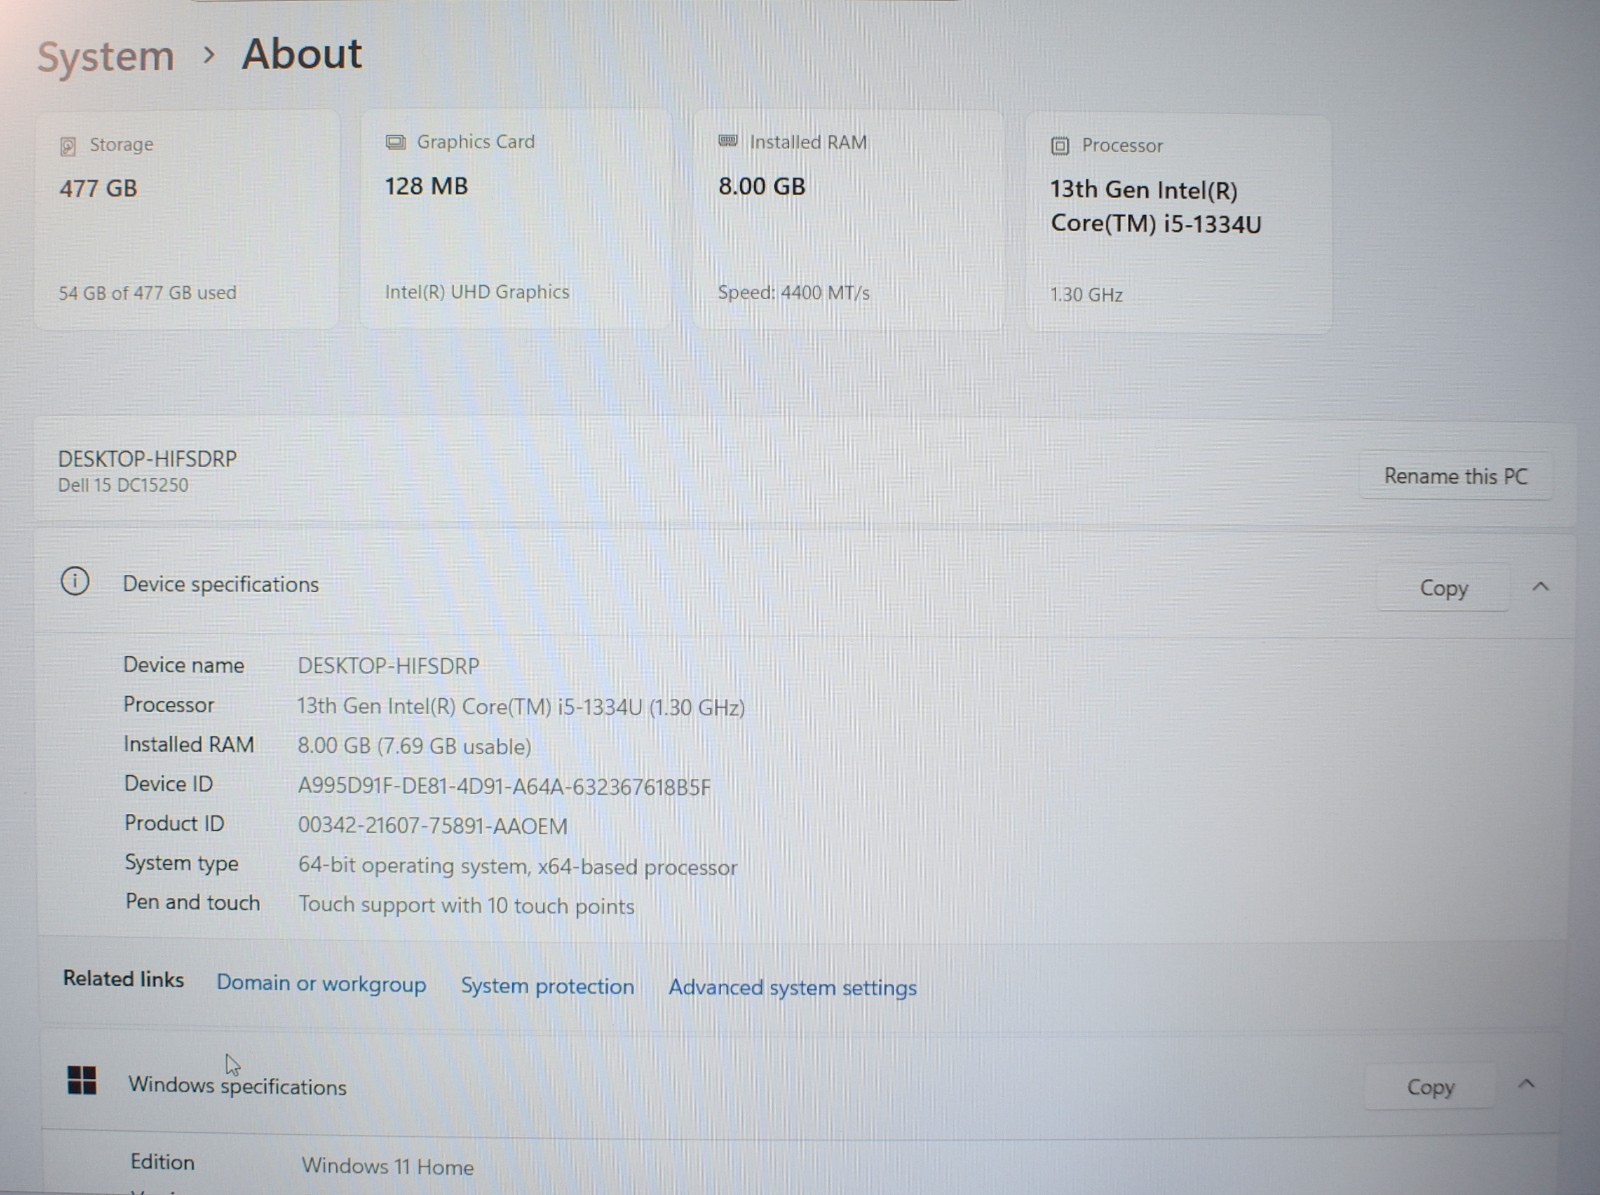Select Processor value in Device specifications
Screen dimensions: 1600x1195
coord(520,707)
